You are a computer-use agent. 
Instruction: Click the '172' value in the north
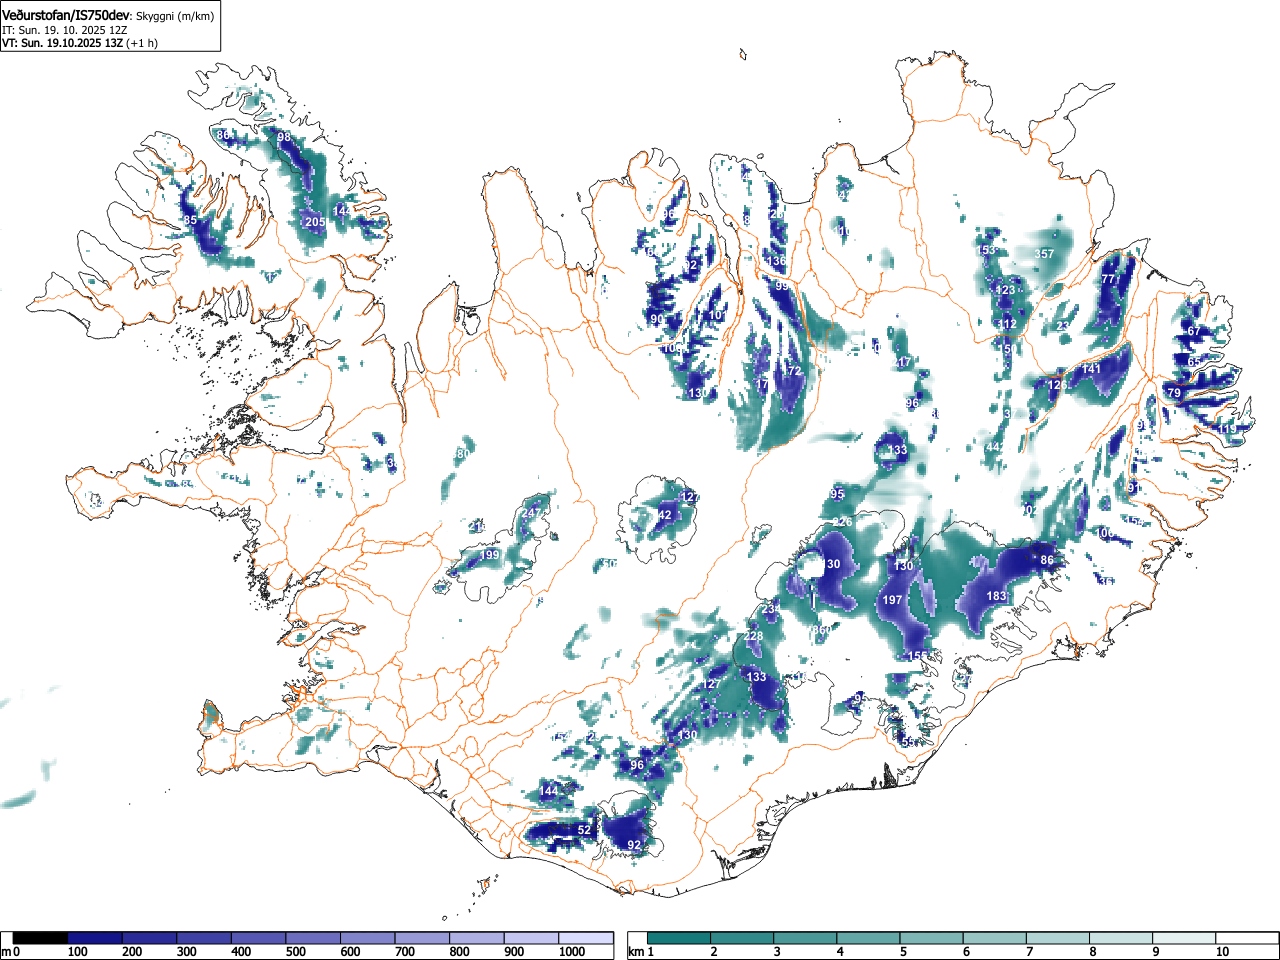(793, 372)
